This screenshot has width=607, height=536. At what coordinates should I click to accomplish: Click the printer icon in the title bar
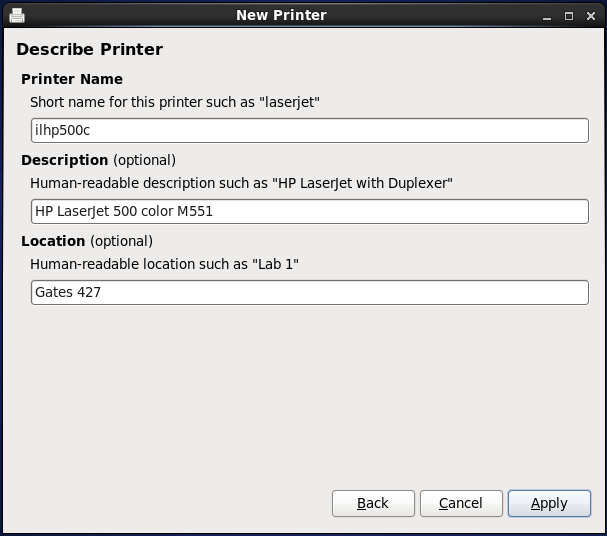coord(17,15)
